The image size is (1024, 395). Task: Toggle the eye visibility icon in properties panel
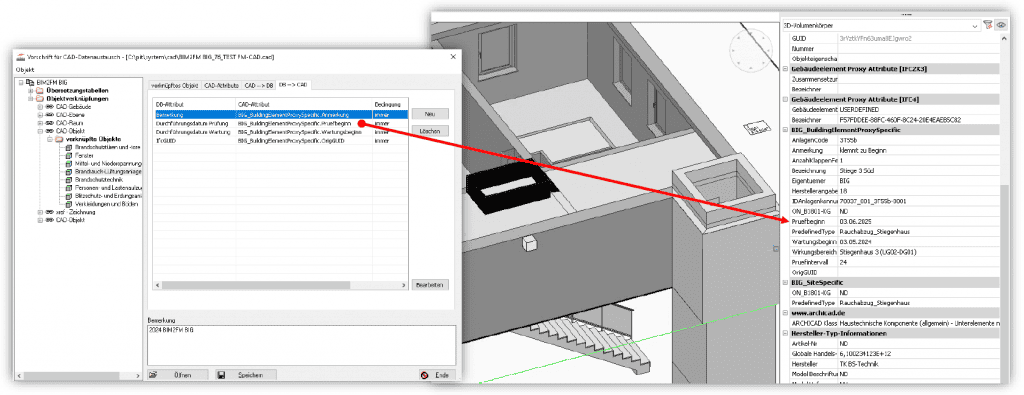(x=999, y=25)
